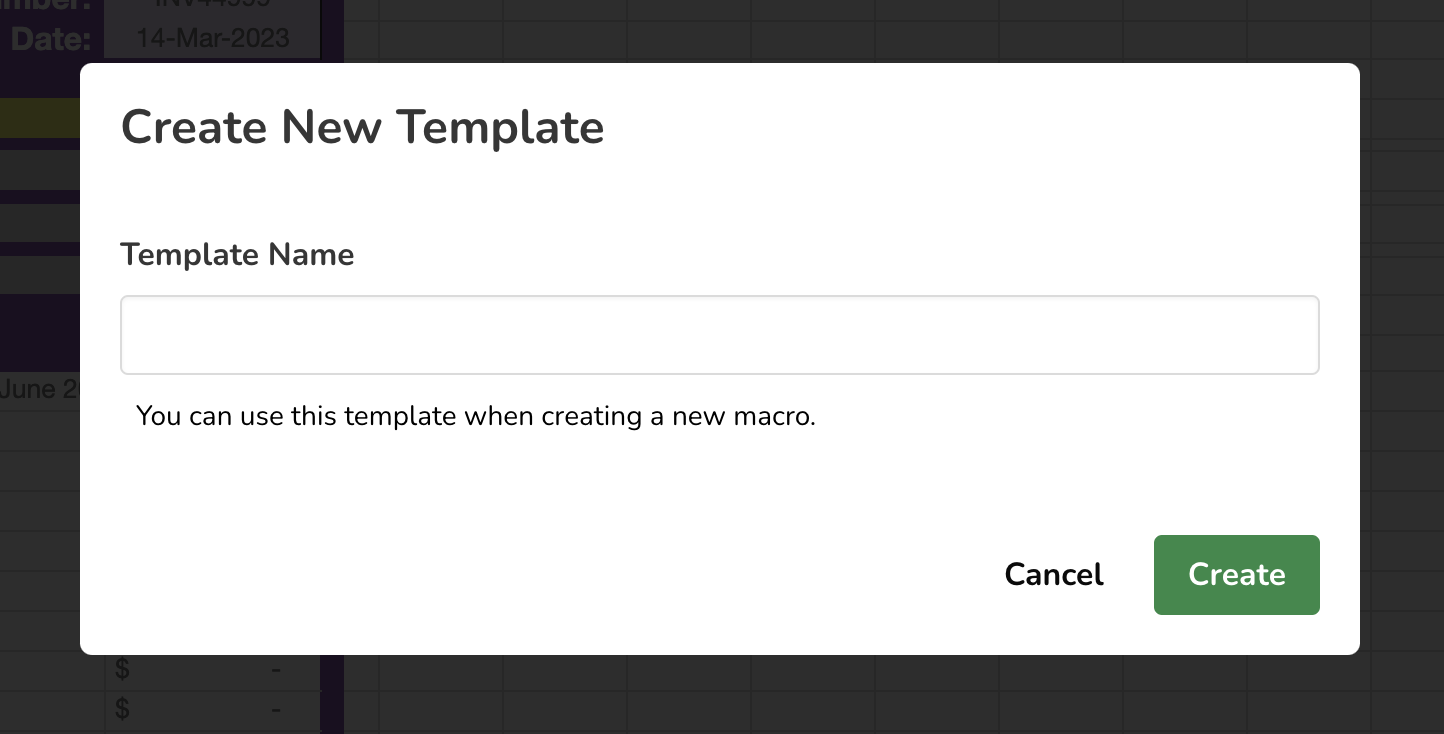The width and height of the screenshot is (1444, 734).
Task: Click the helper text about new macro
Action: [476, 416]
